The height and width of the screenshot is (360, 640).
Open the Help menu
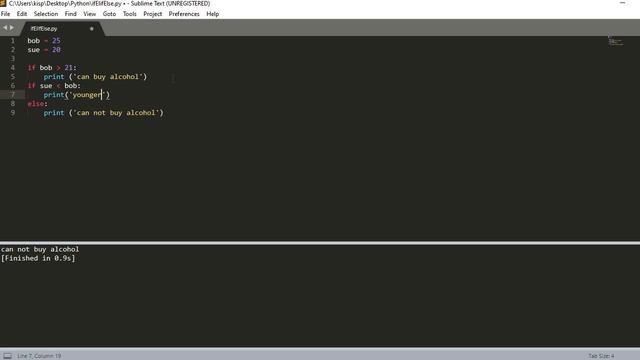tap(213, 14)
